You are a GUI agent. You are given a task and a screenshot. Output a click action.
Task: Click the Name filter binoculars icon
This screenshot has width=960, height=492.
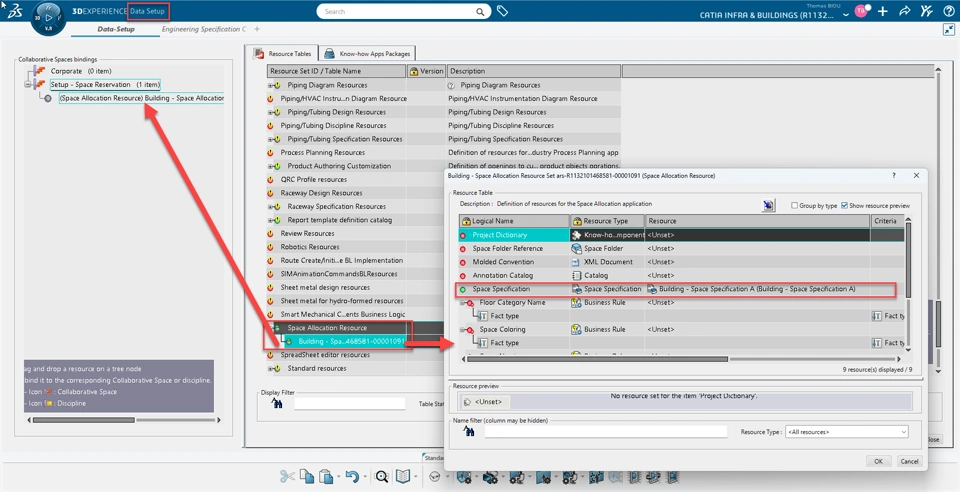pos(470,431)
